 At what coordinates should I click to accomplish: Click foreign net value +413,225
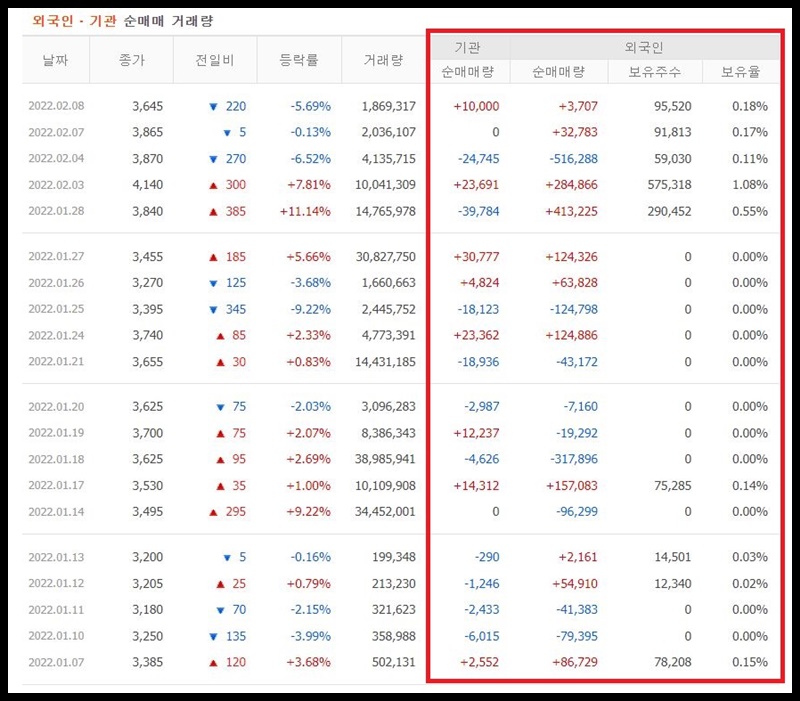[571, 211]
